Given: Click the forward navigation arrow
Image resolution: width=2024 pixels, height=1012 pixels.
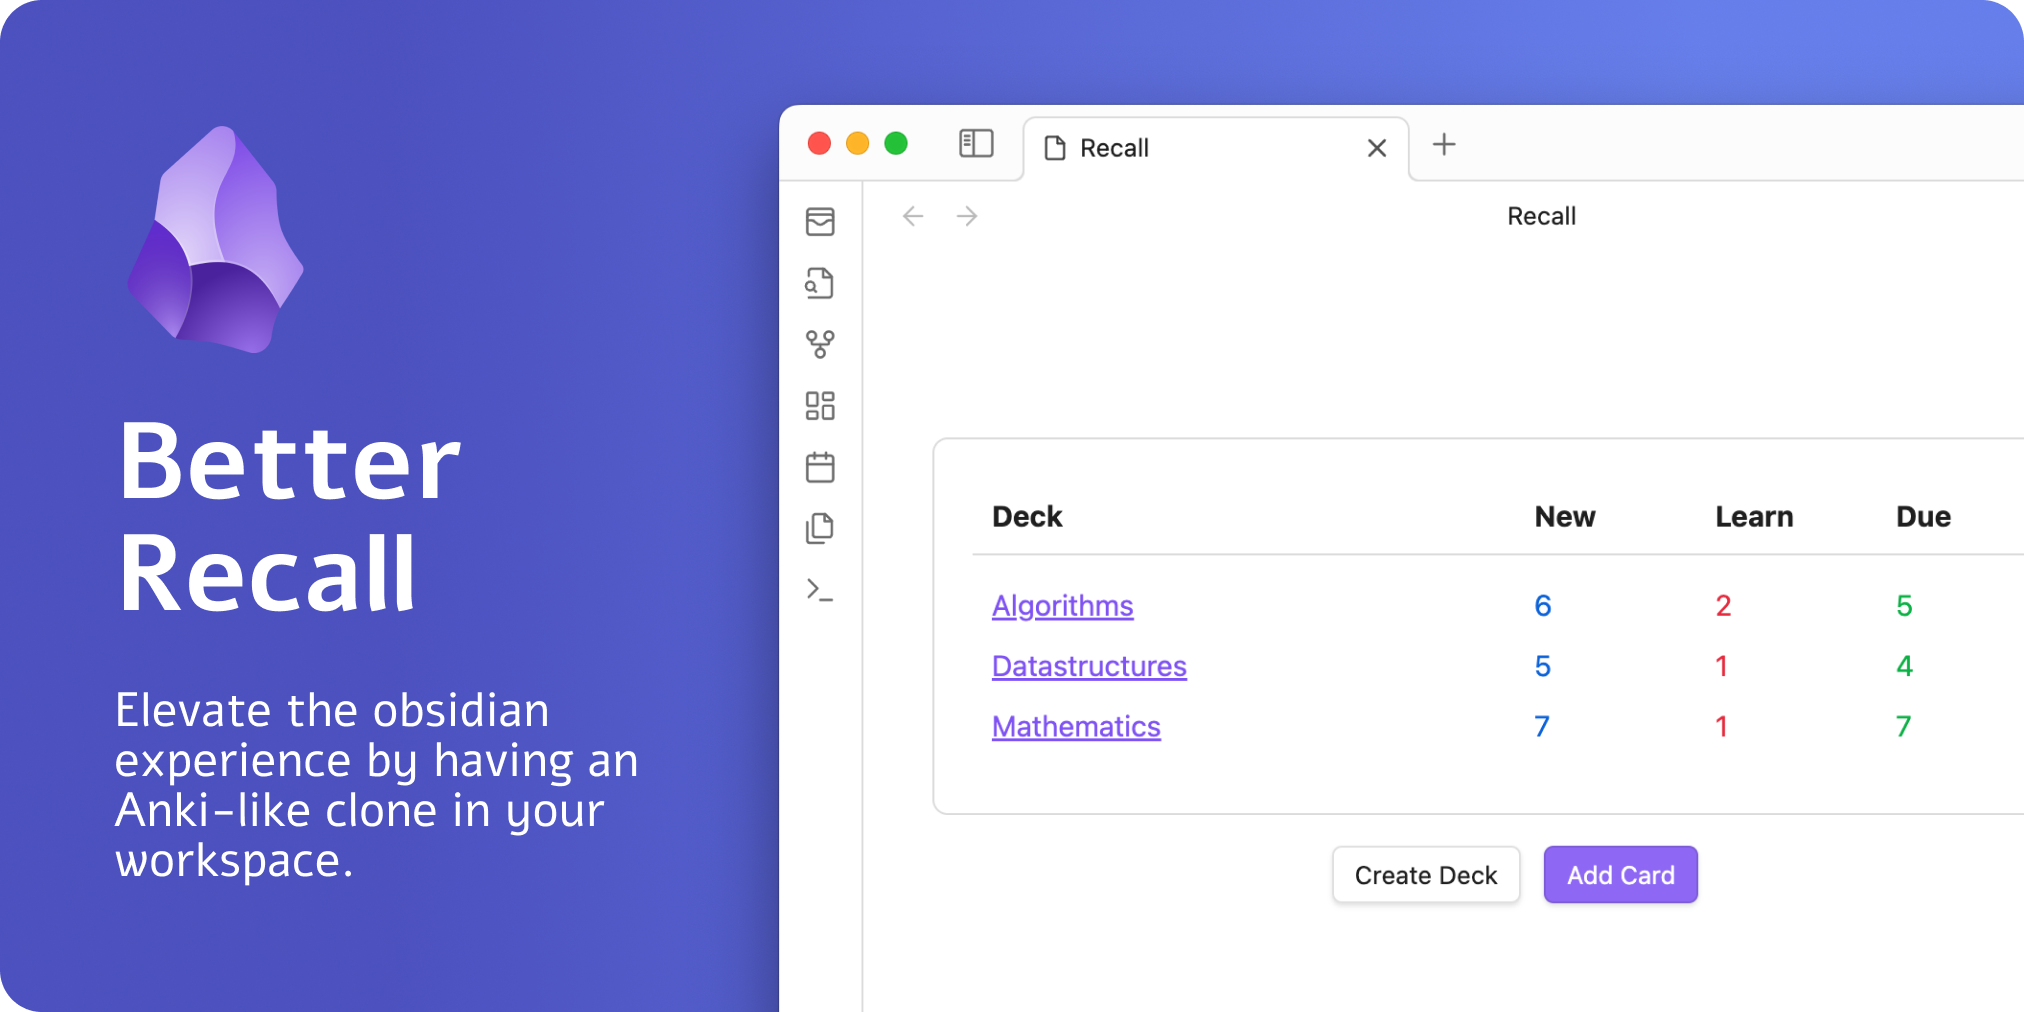Looking at the screenshot, I should pos(967,216).
